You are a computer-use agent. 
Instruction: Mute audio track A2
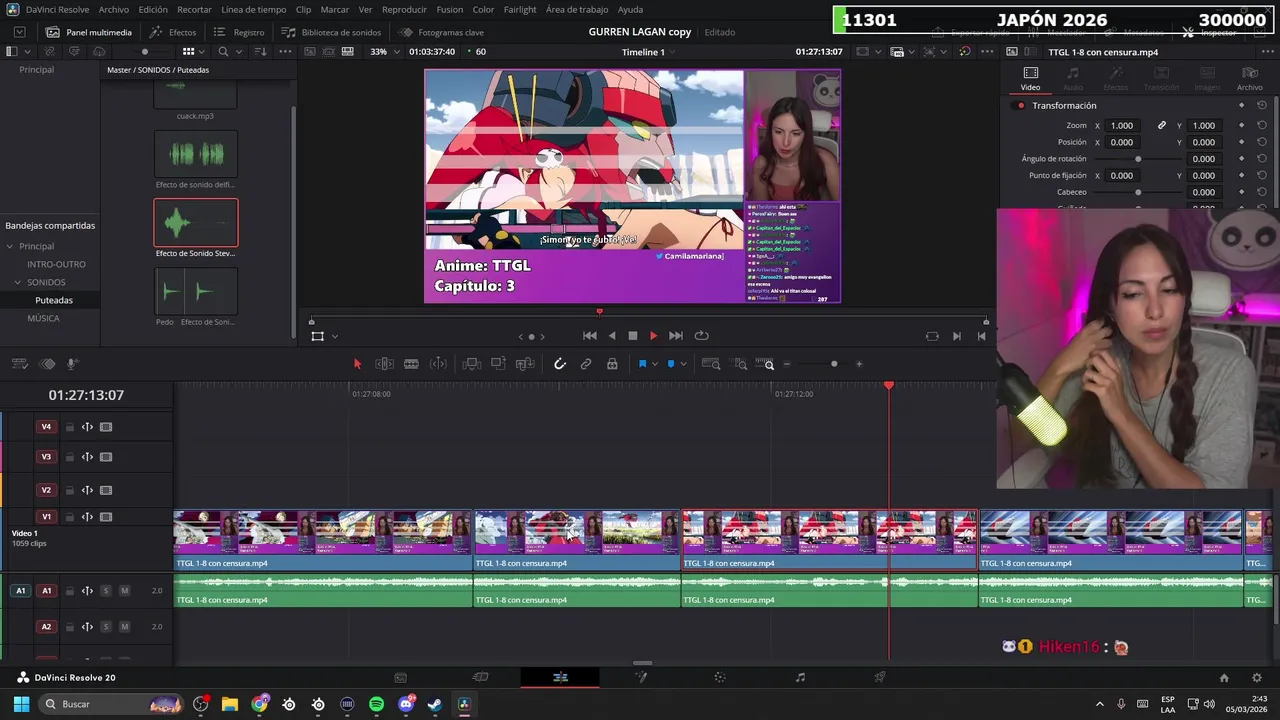click(124, 627)
